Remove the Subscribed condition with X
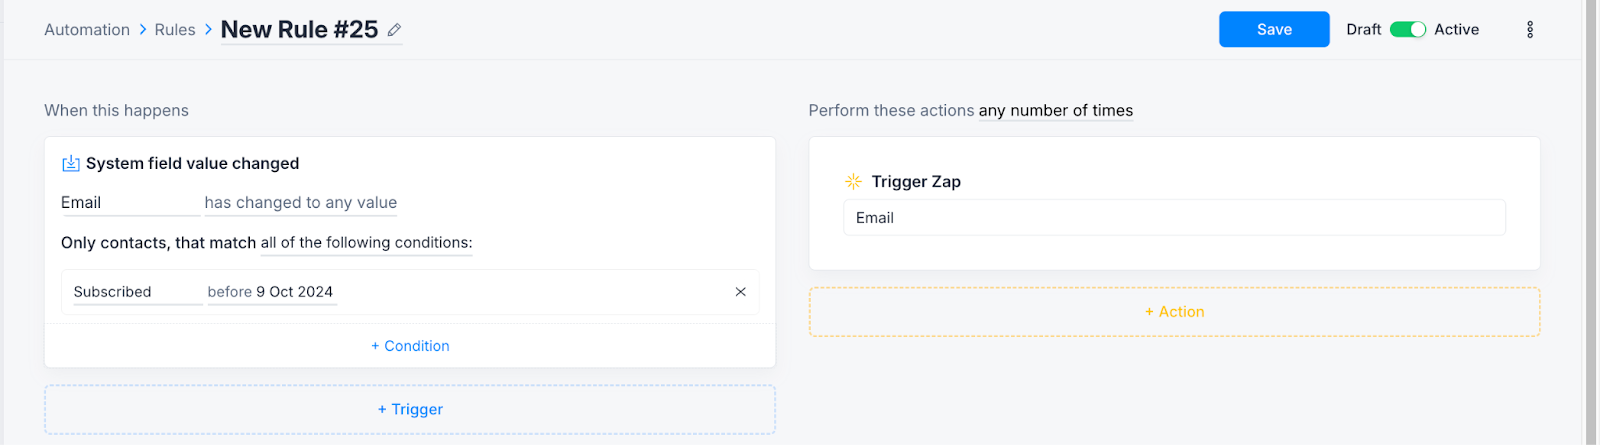 pos(741,292)
